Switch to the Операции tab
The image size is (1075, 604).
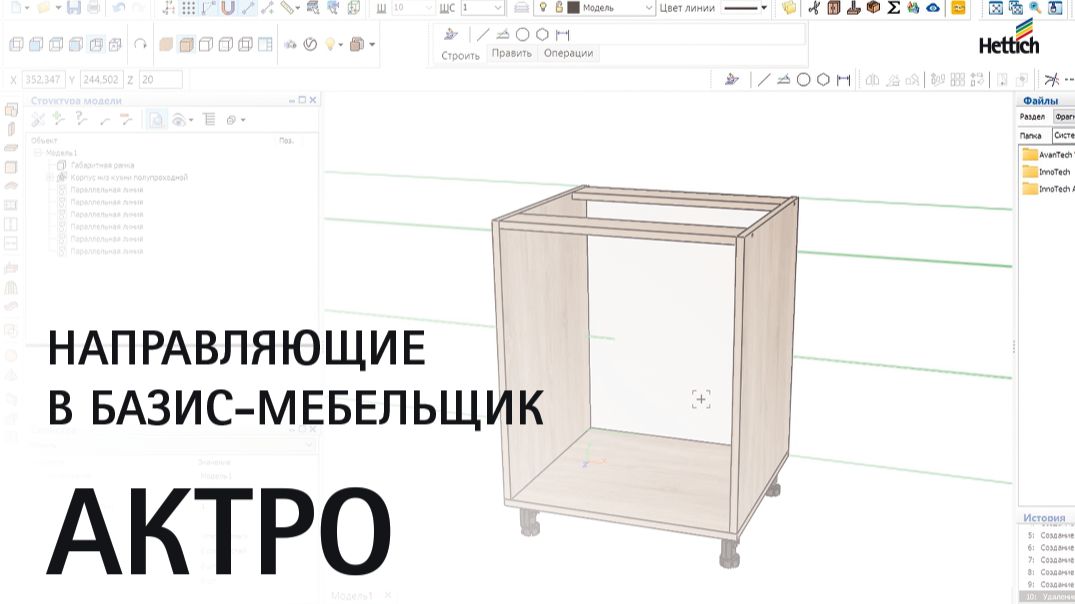coord(568,53)
